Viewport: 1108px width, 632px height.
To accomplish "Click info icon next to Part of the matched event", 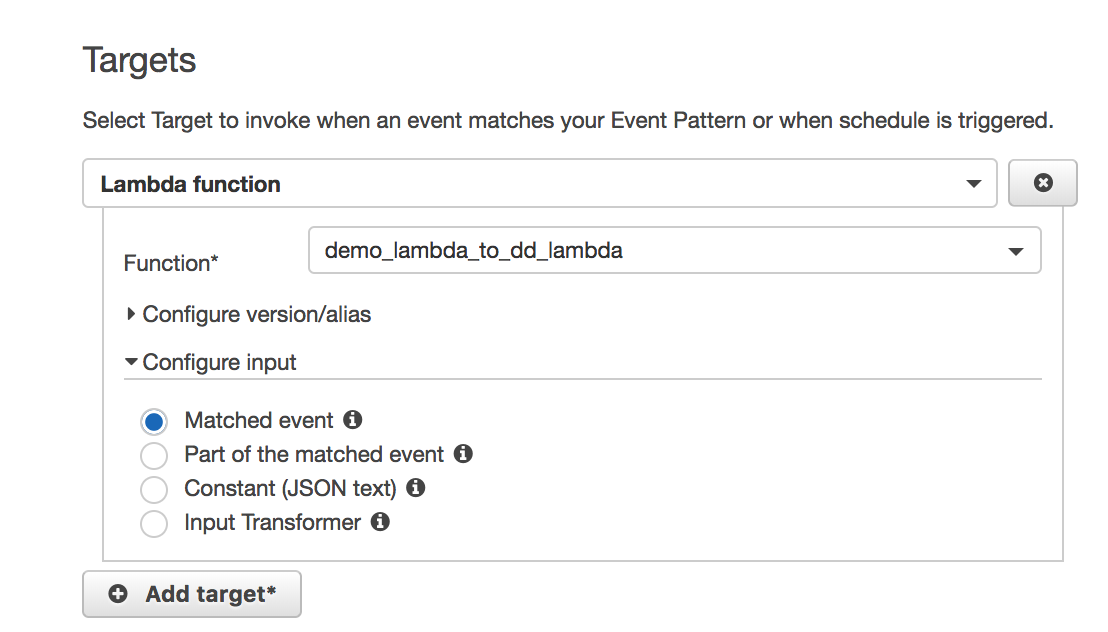I will [462, 454].
